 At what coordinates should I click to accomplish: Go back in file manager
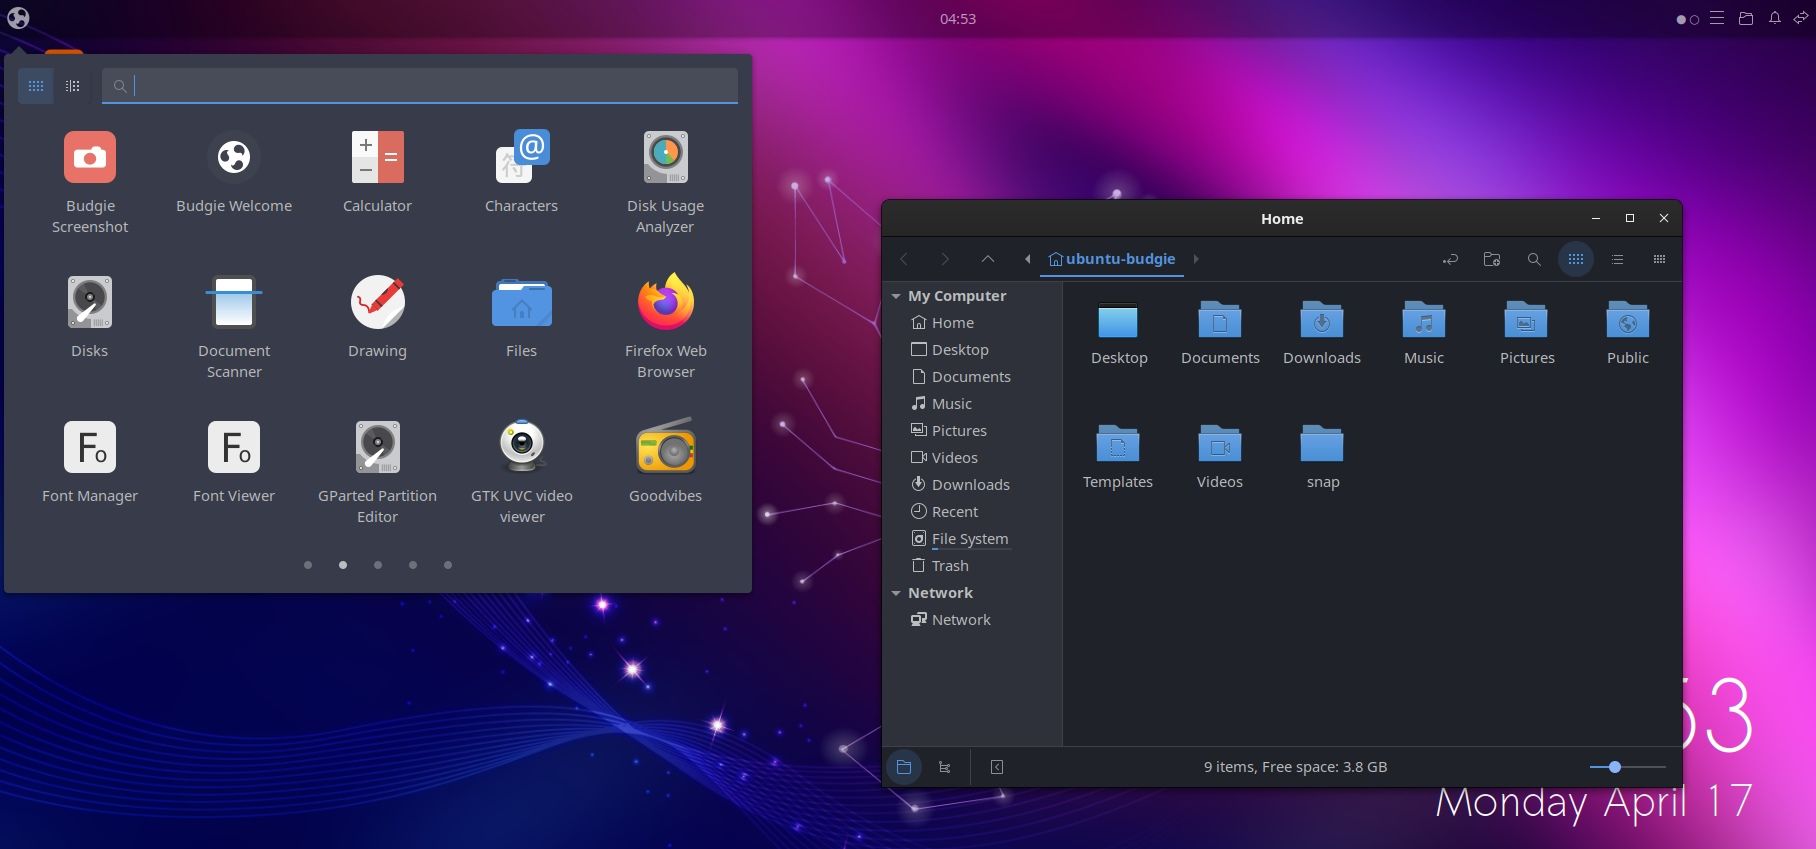click(904, 259)
